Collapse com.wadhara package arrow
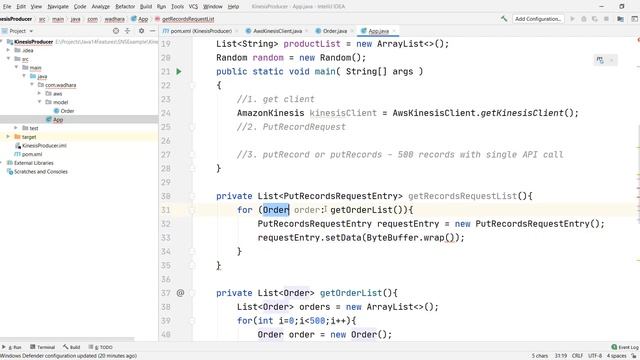 coord(32,84)
